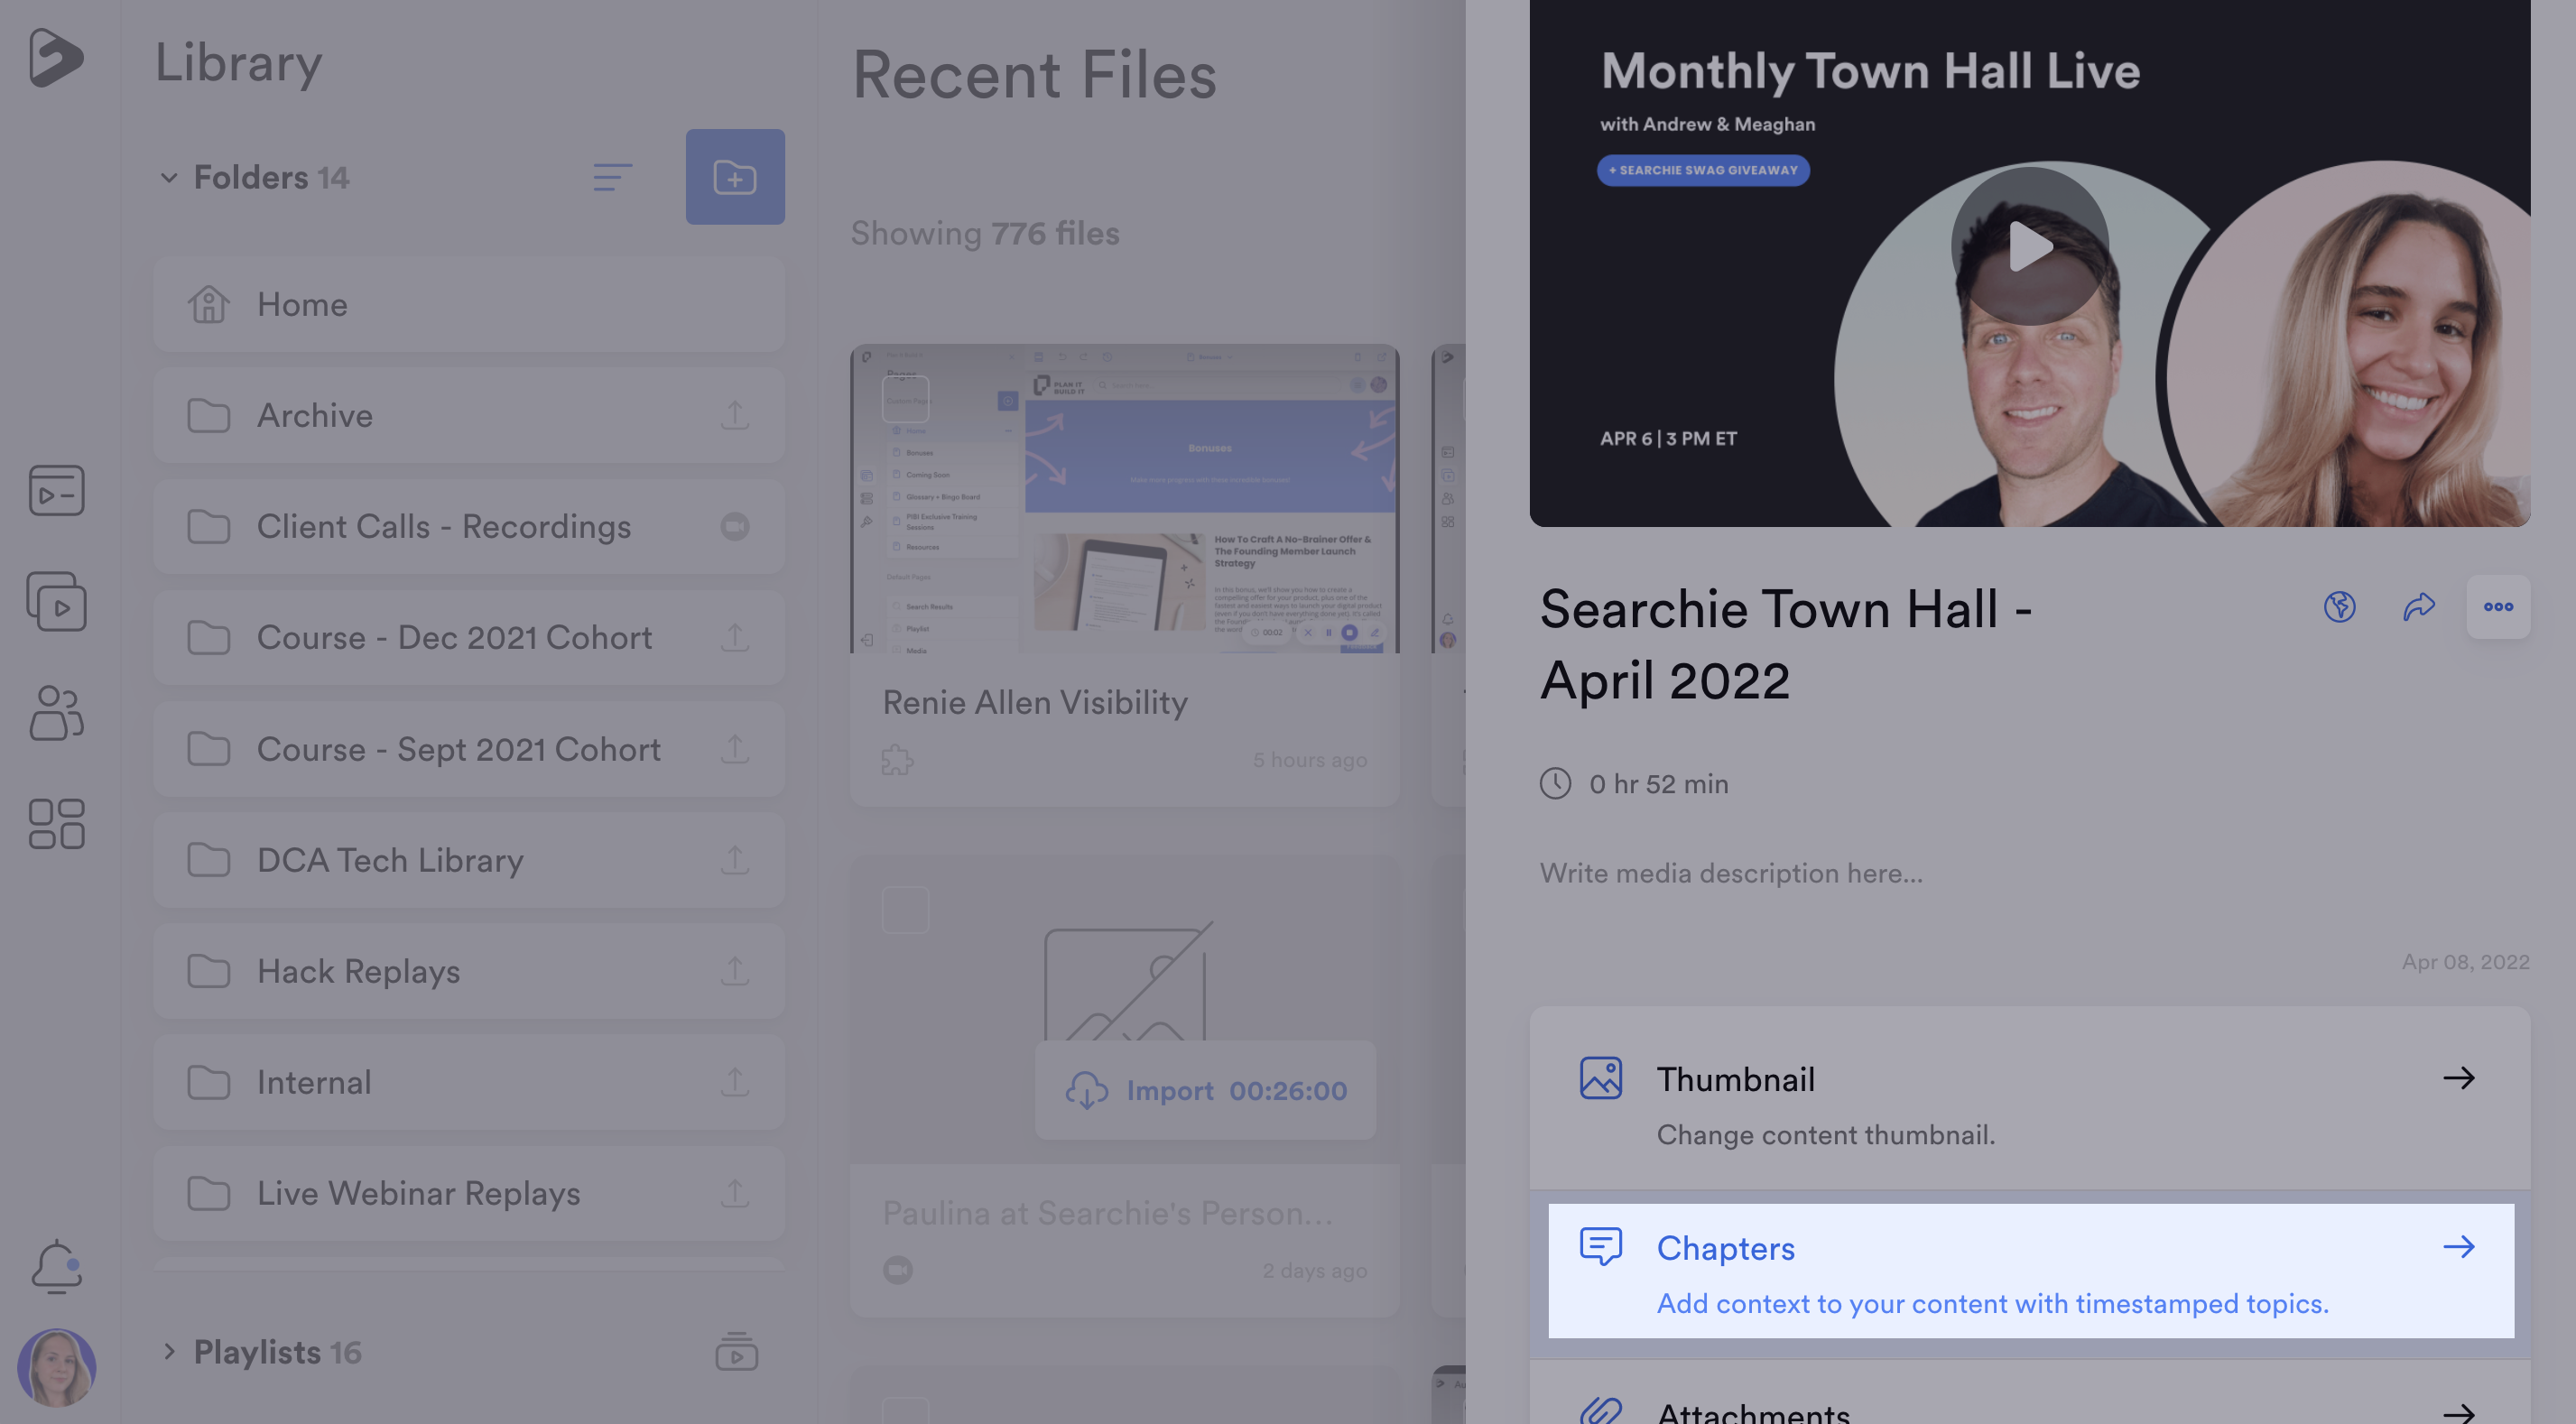Screen dimensions: 2576x1424
Task: Open the Live Webinar Replays folder
Action: [x=469, y=1193]
